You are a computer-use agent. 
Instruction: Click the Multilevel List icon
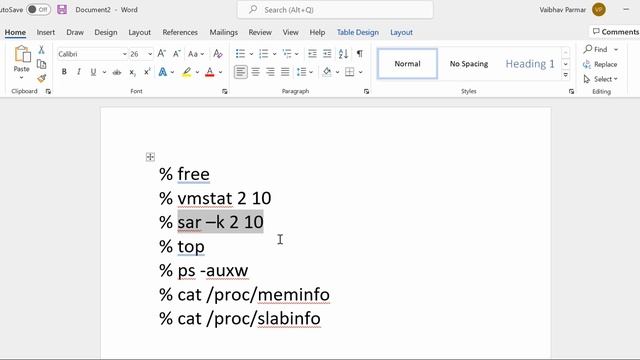pyautogui.click(x=287, y=53)
